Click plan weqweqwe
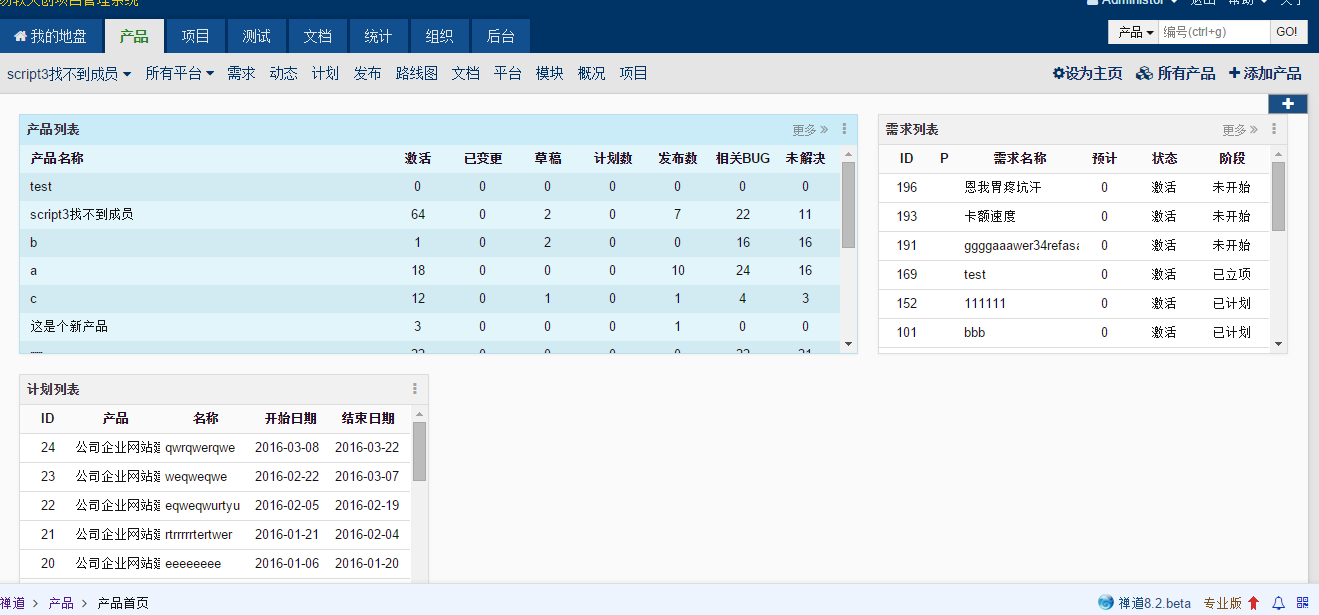Screen dimensions: 1319x615 tap(196, 477)
